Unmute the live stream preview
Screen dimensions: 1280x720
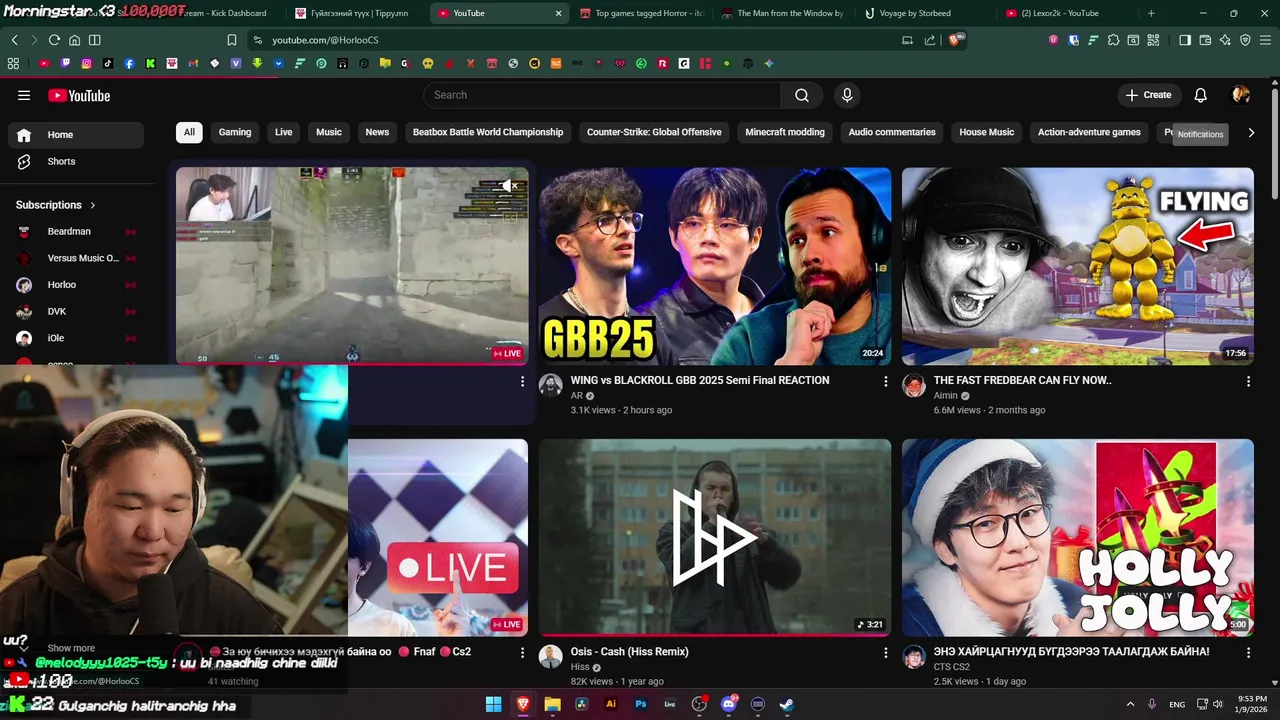[x=508, y=186]
